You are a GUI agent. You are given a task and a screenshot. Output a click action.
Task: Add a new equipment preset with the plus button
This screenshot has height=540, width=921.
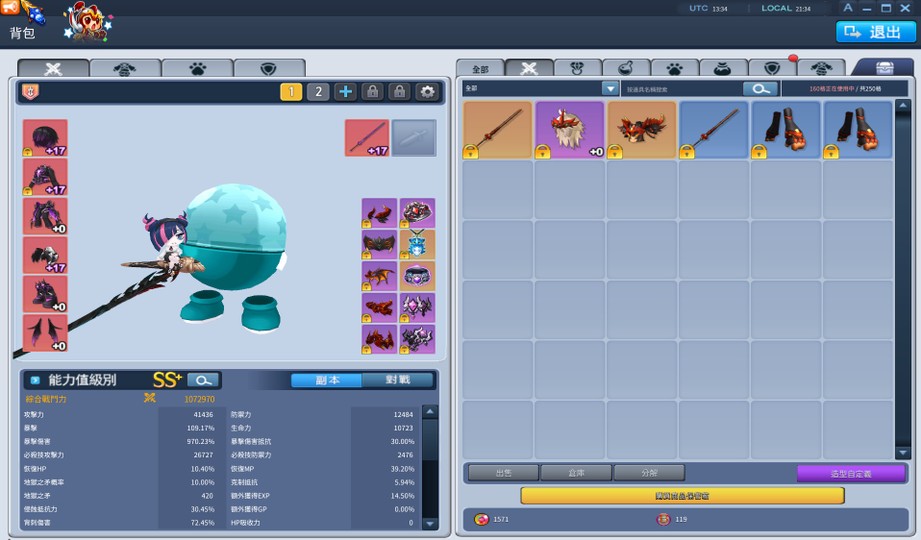[x=345, y=92]
